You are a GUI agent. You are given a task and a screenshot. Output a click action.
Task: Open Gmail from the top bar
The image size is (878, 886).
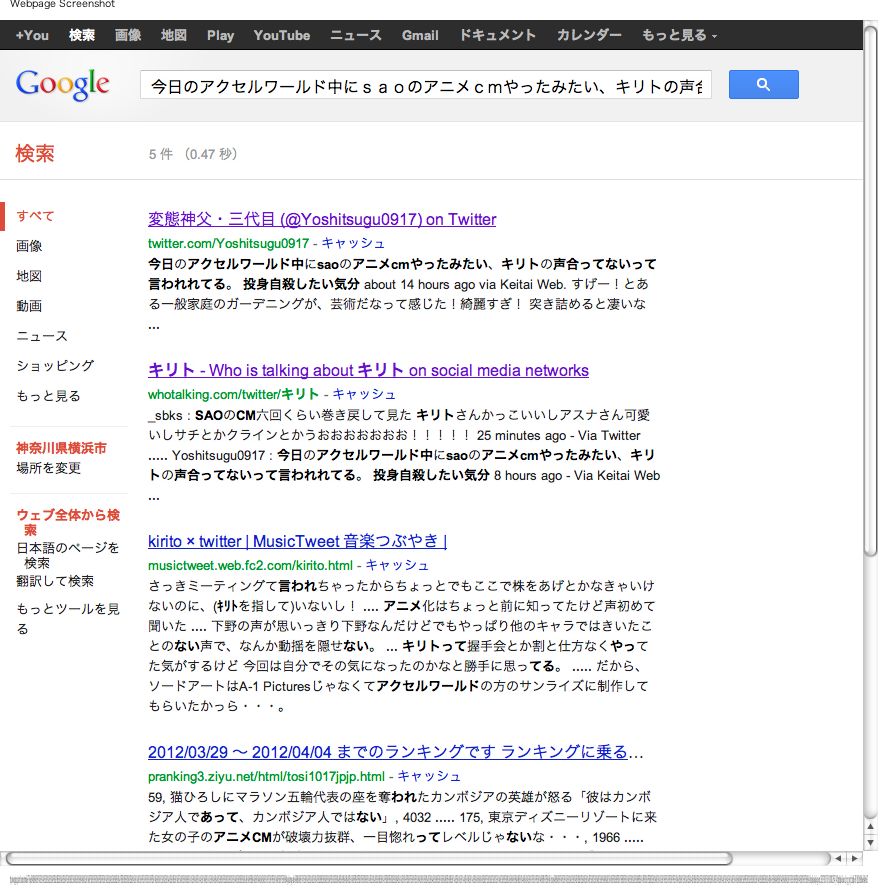tap(420, 35)
